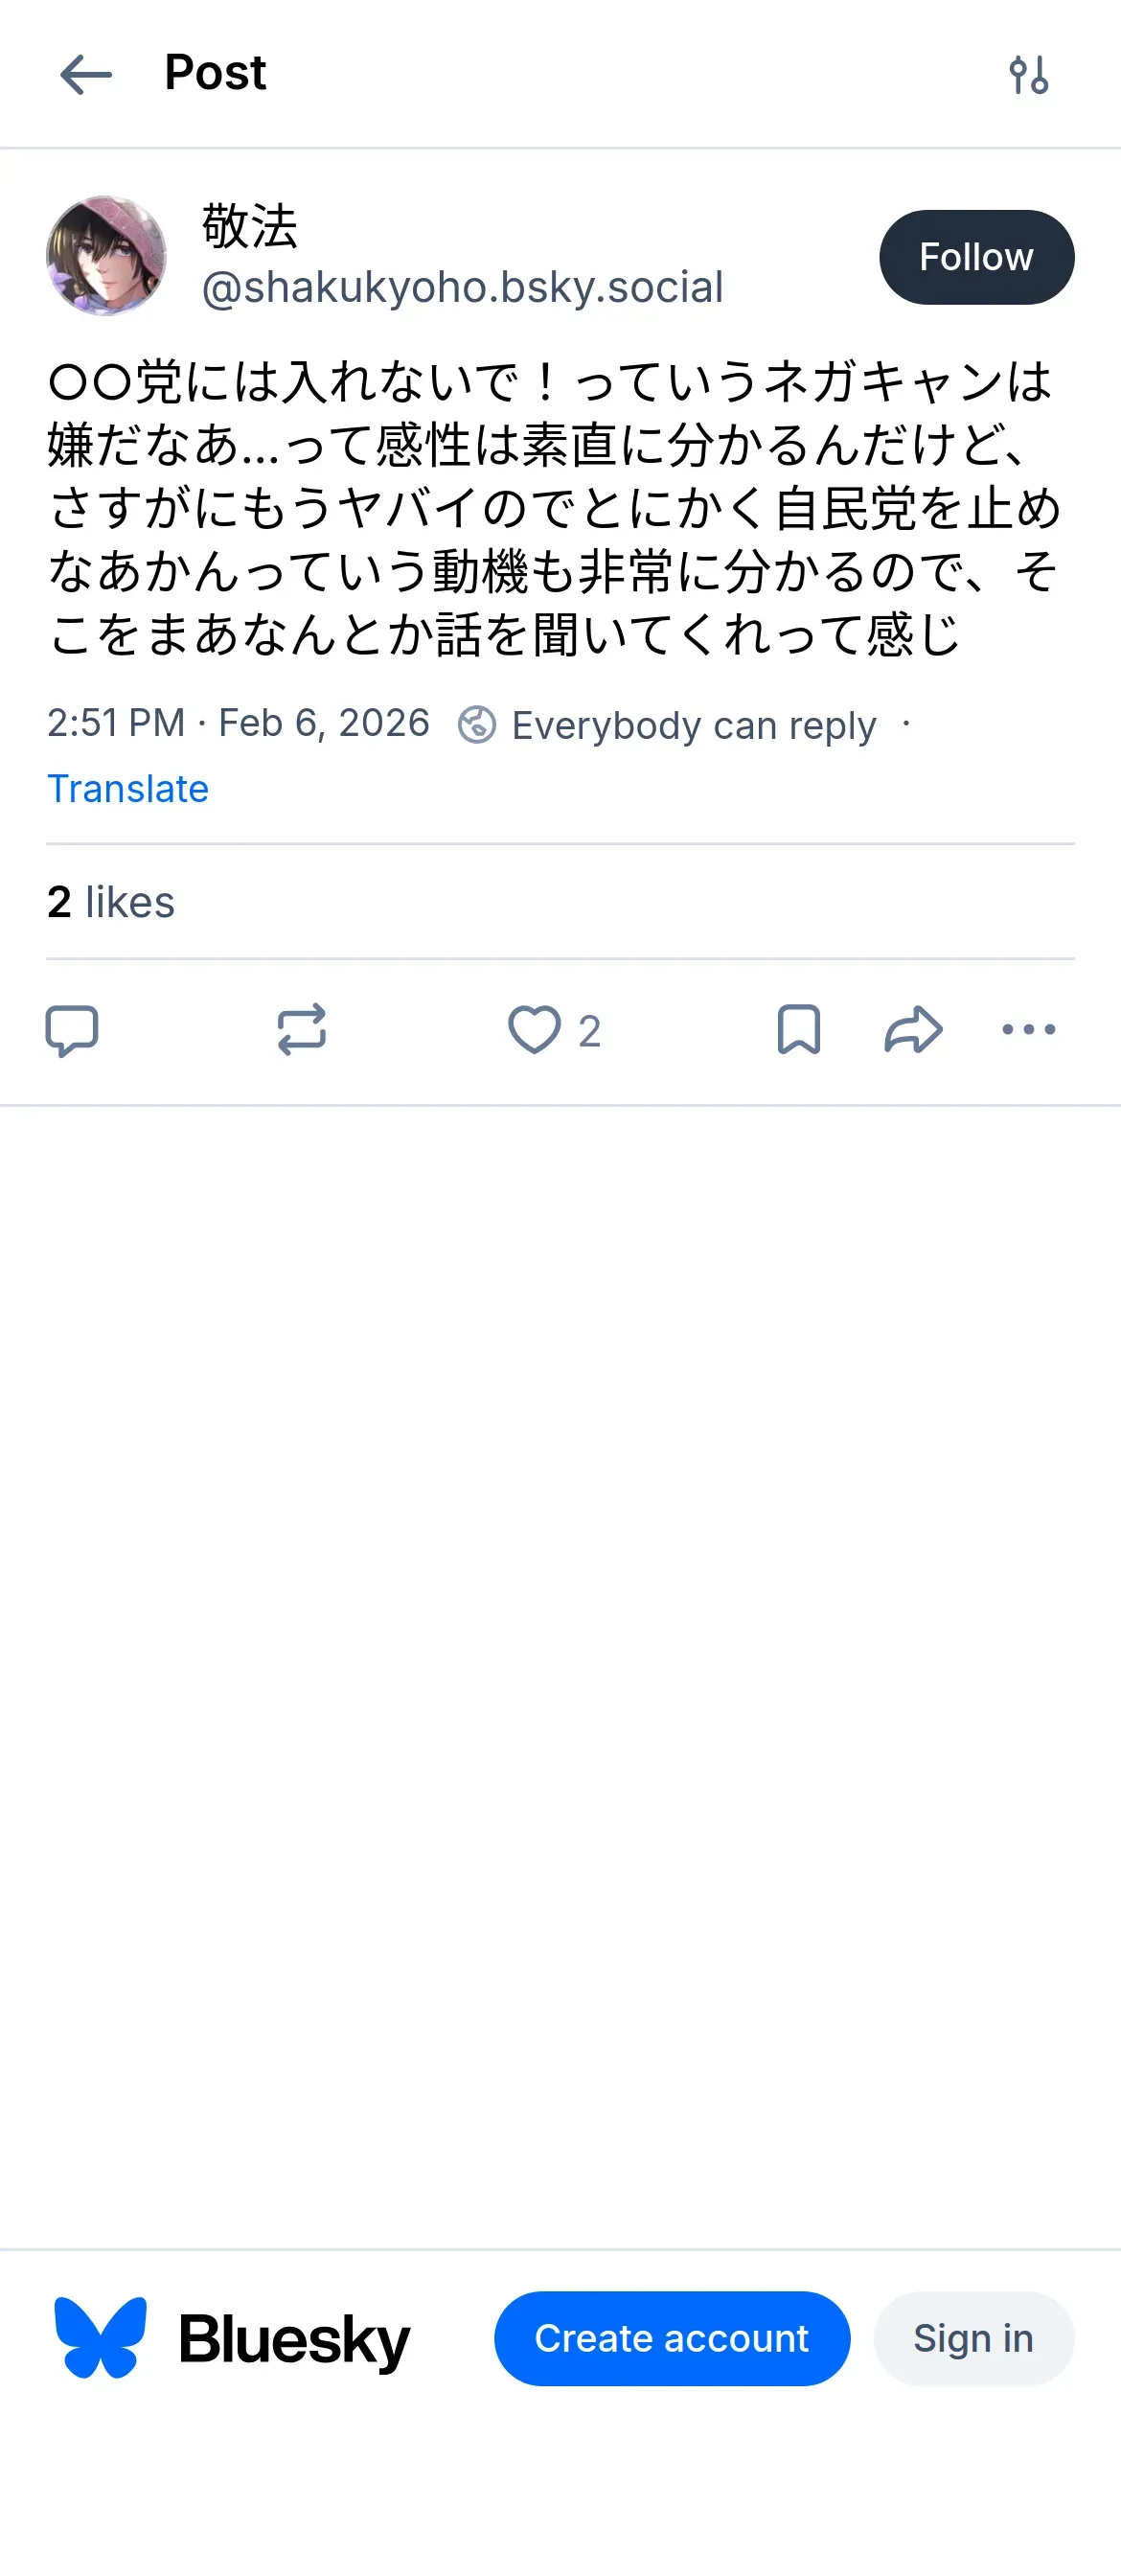Click the Bluesky butterfly logo

point(101,2337)
